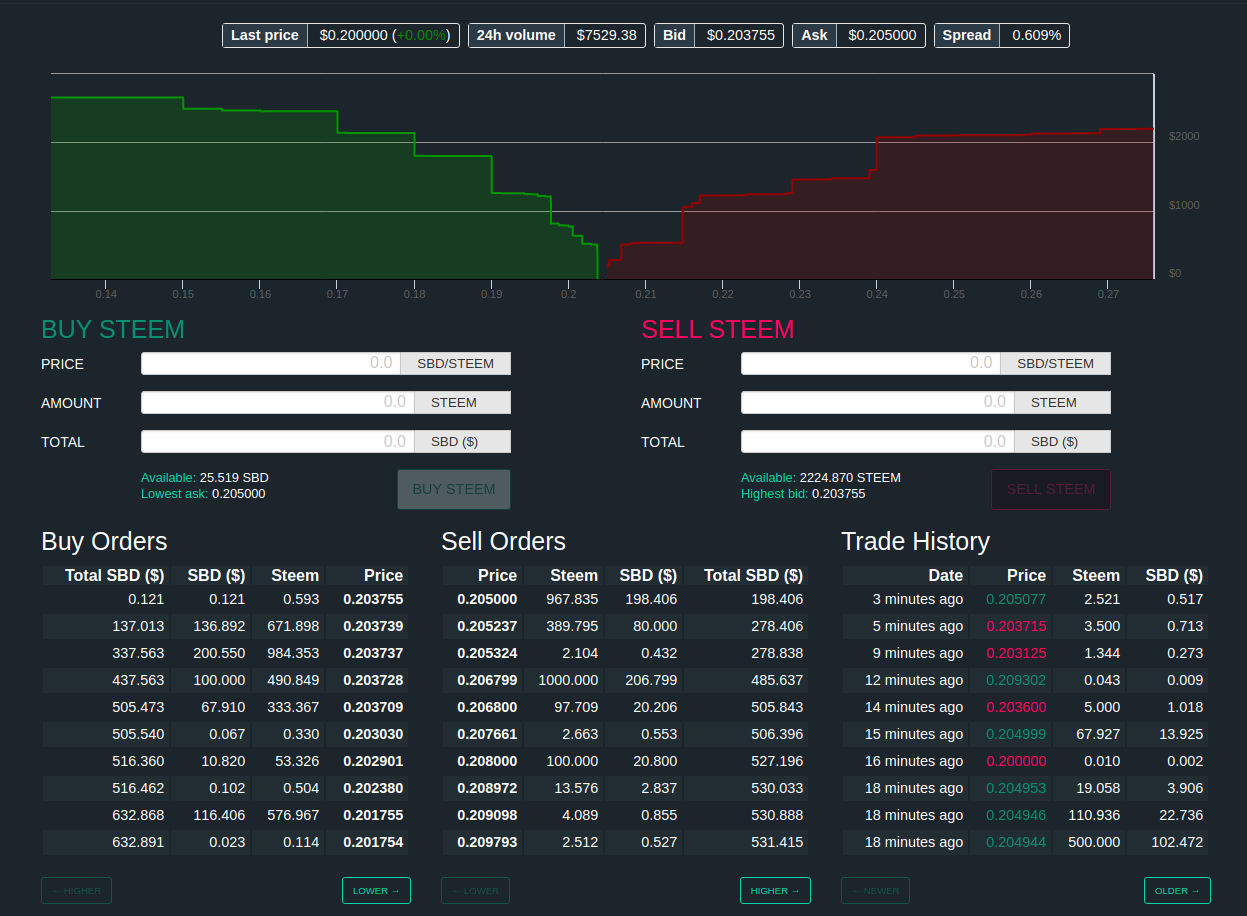Image resolution: width=1247 pixels, height=916 pixels.
Task: Click trade history price 0.204946
Action: (1016, 815)
